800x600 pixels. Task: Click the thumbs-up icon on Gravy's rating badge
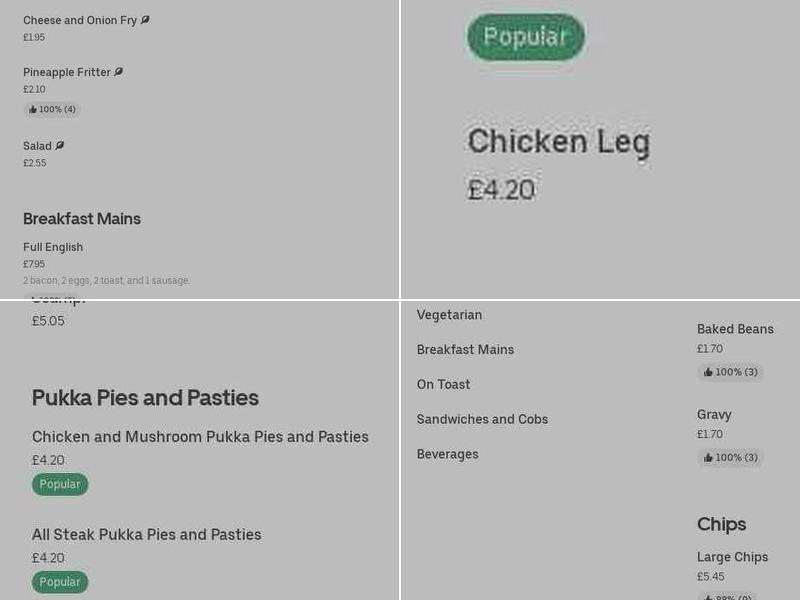[706, 457]
